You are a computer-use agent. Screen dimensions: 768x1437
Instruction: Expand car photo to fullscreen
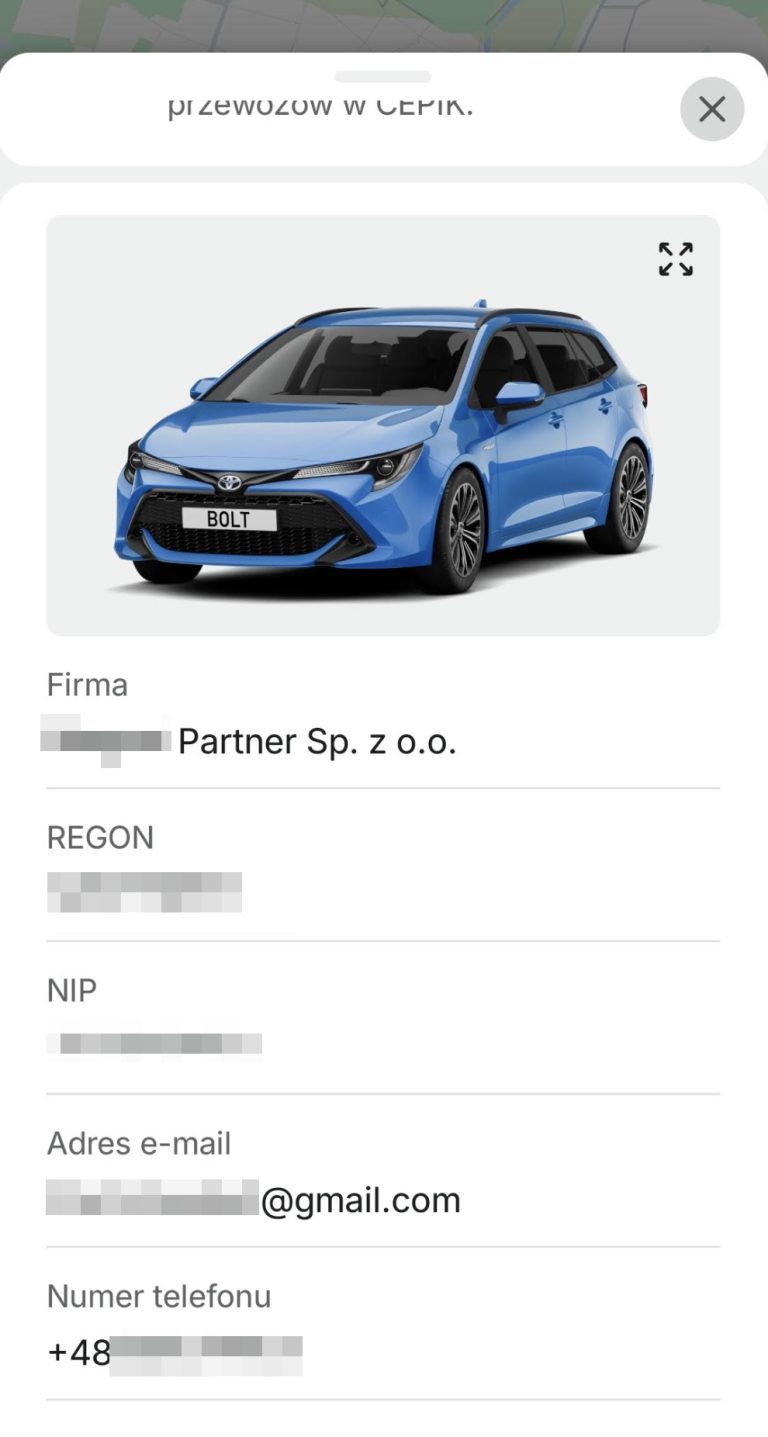click(x=676, y=259)
